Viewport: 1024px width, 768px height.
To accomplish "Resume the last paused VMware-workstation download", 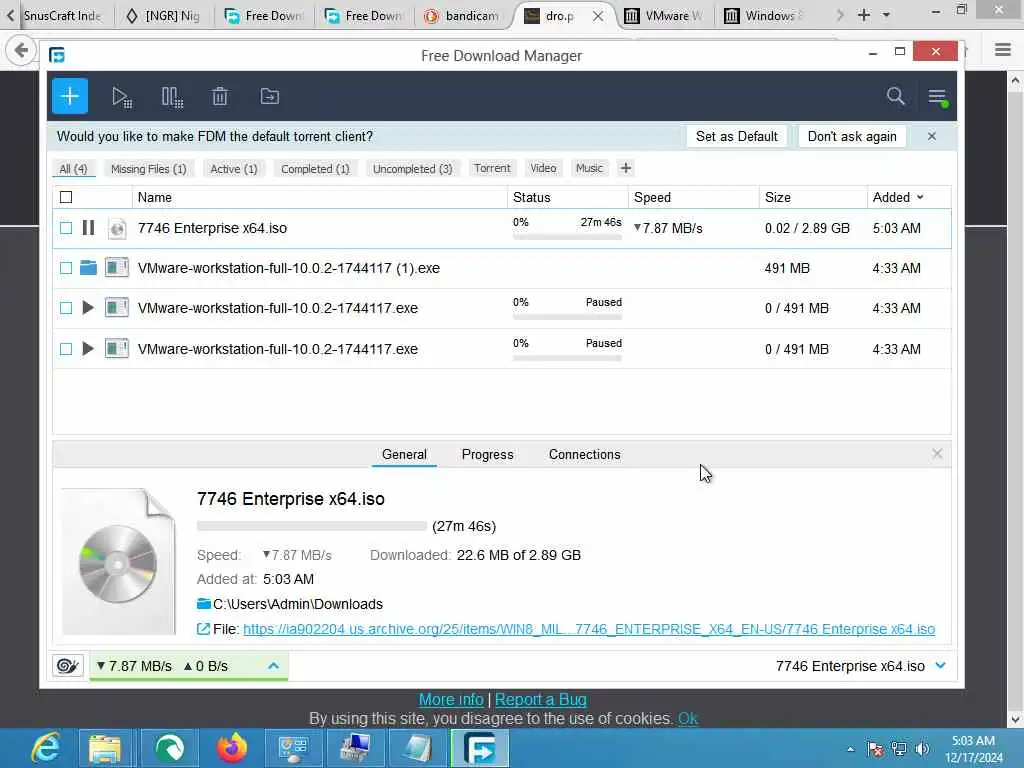I will click(x=88, y=349).
